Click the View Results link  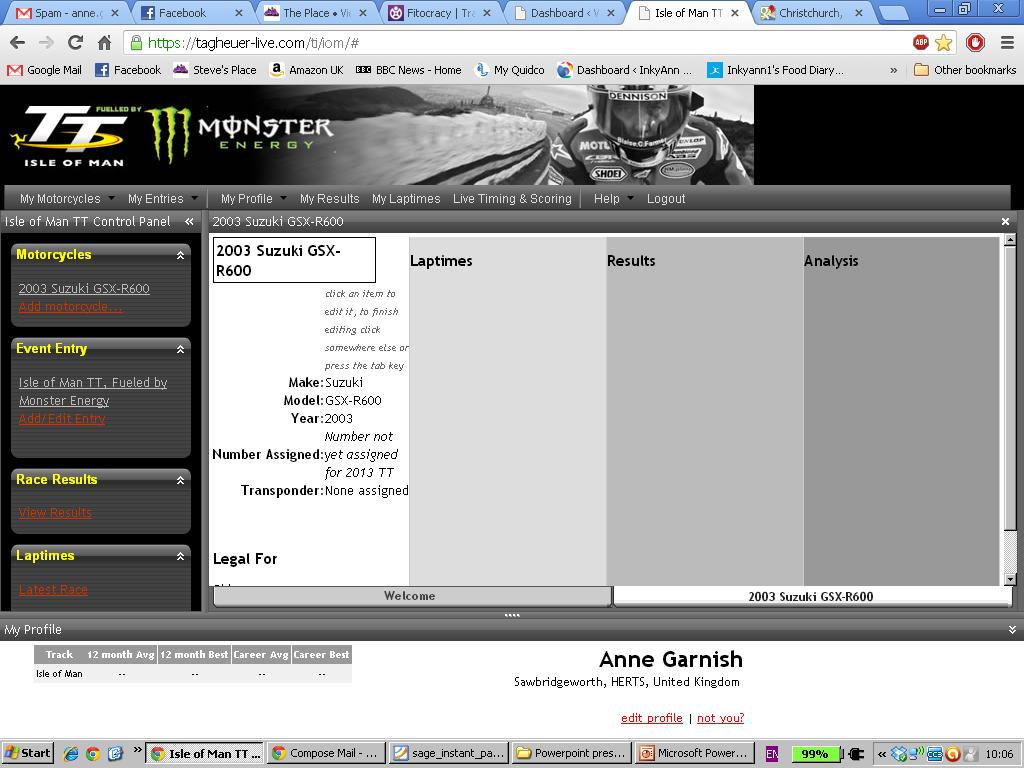click(x=55, y=513)
